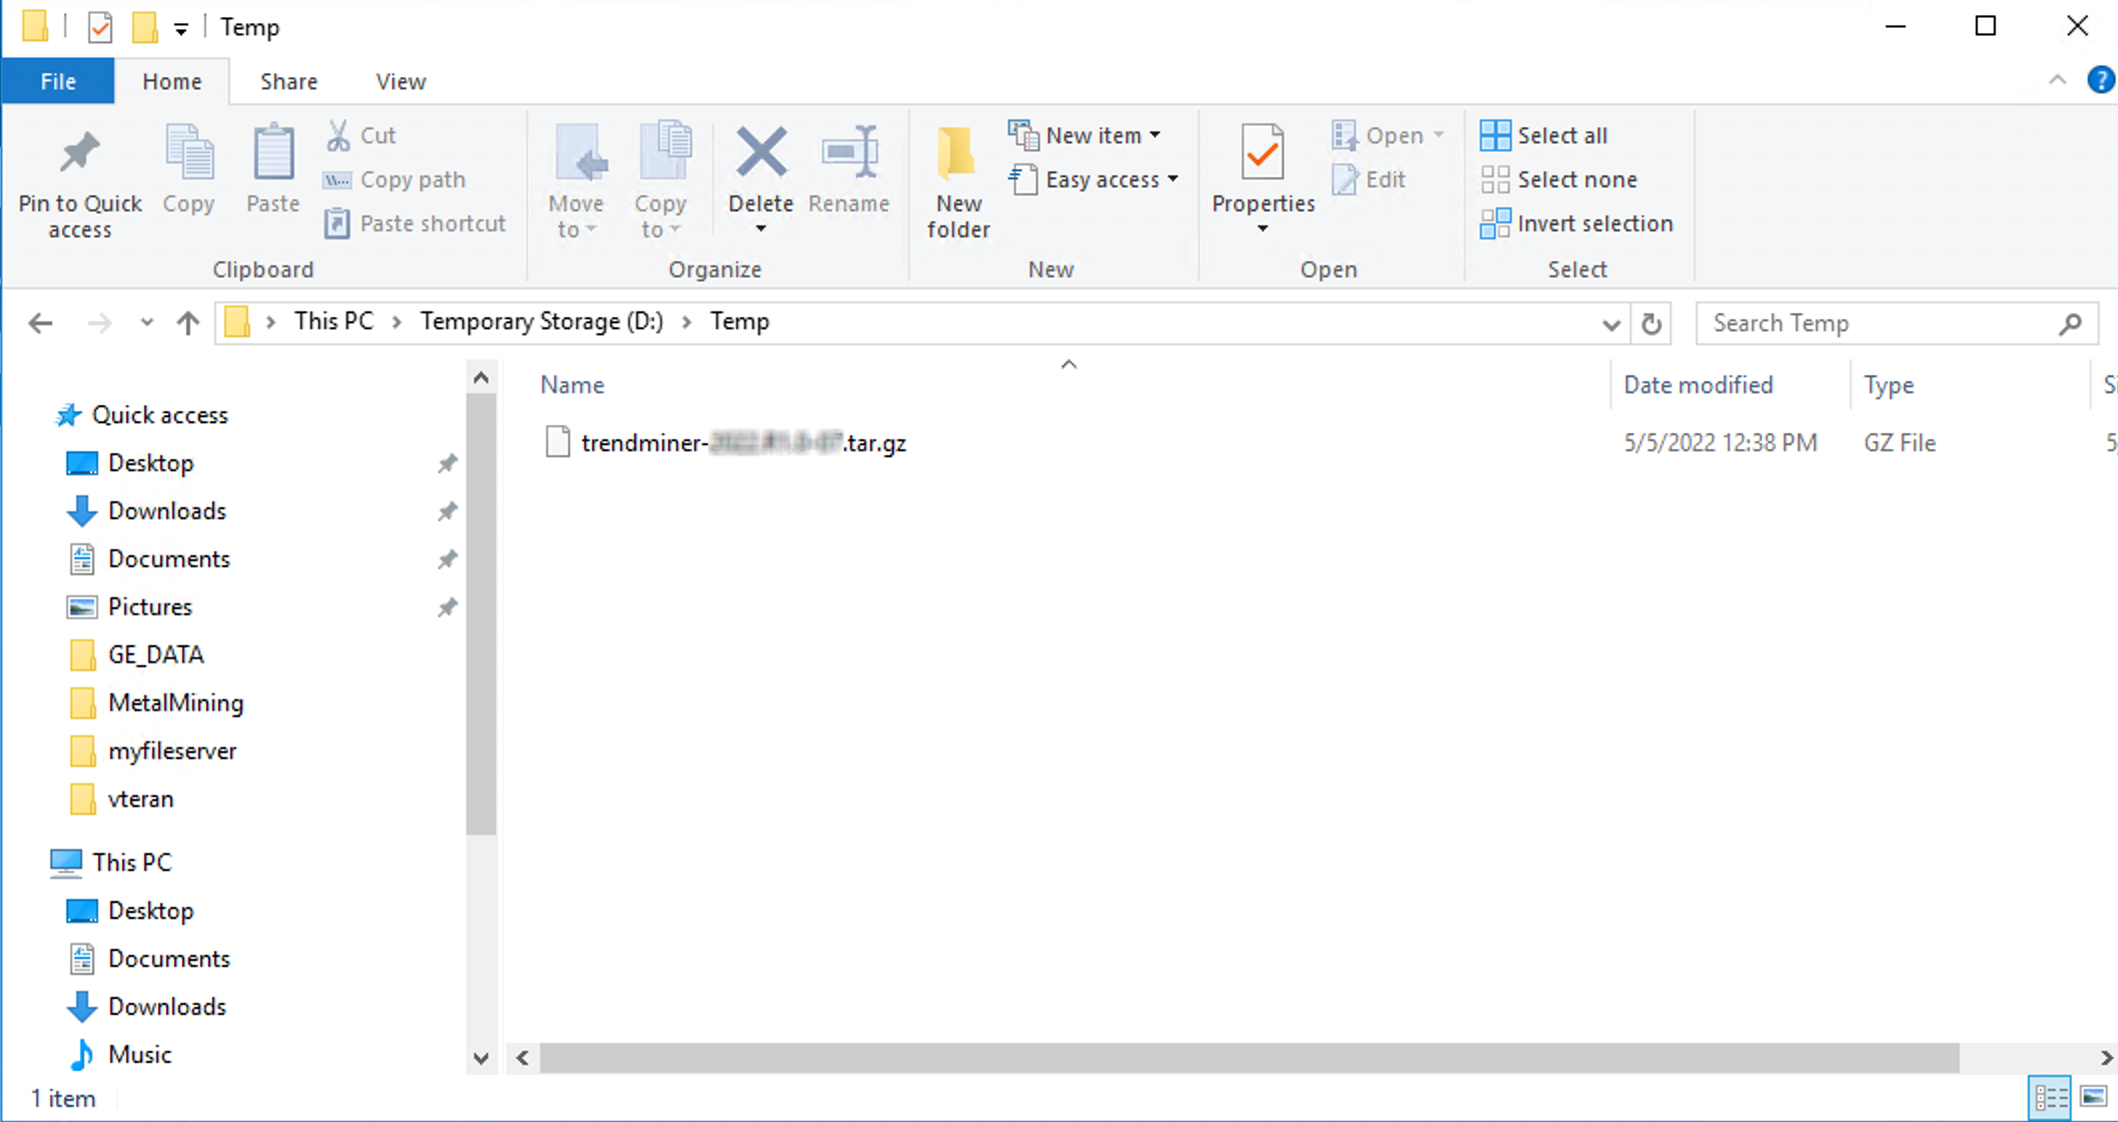Open MetalMining folder in Quick access
2118x1122 pixels.
175,703
